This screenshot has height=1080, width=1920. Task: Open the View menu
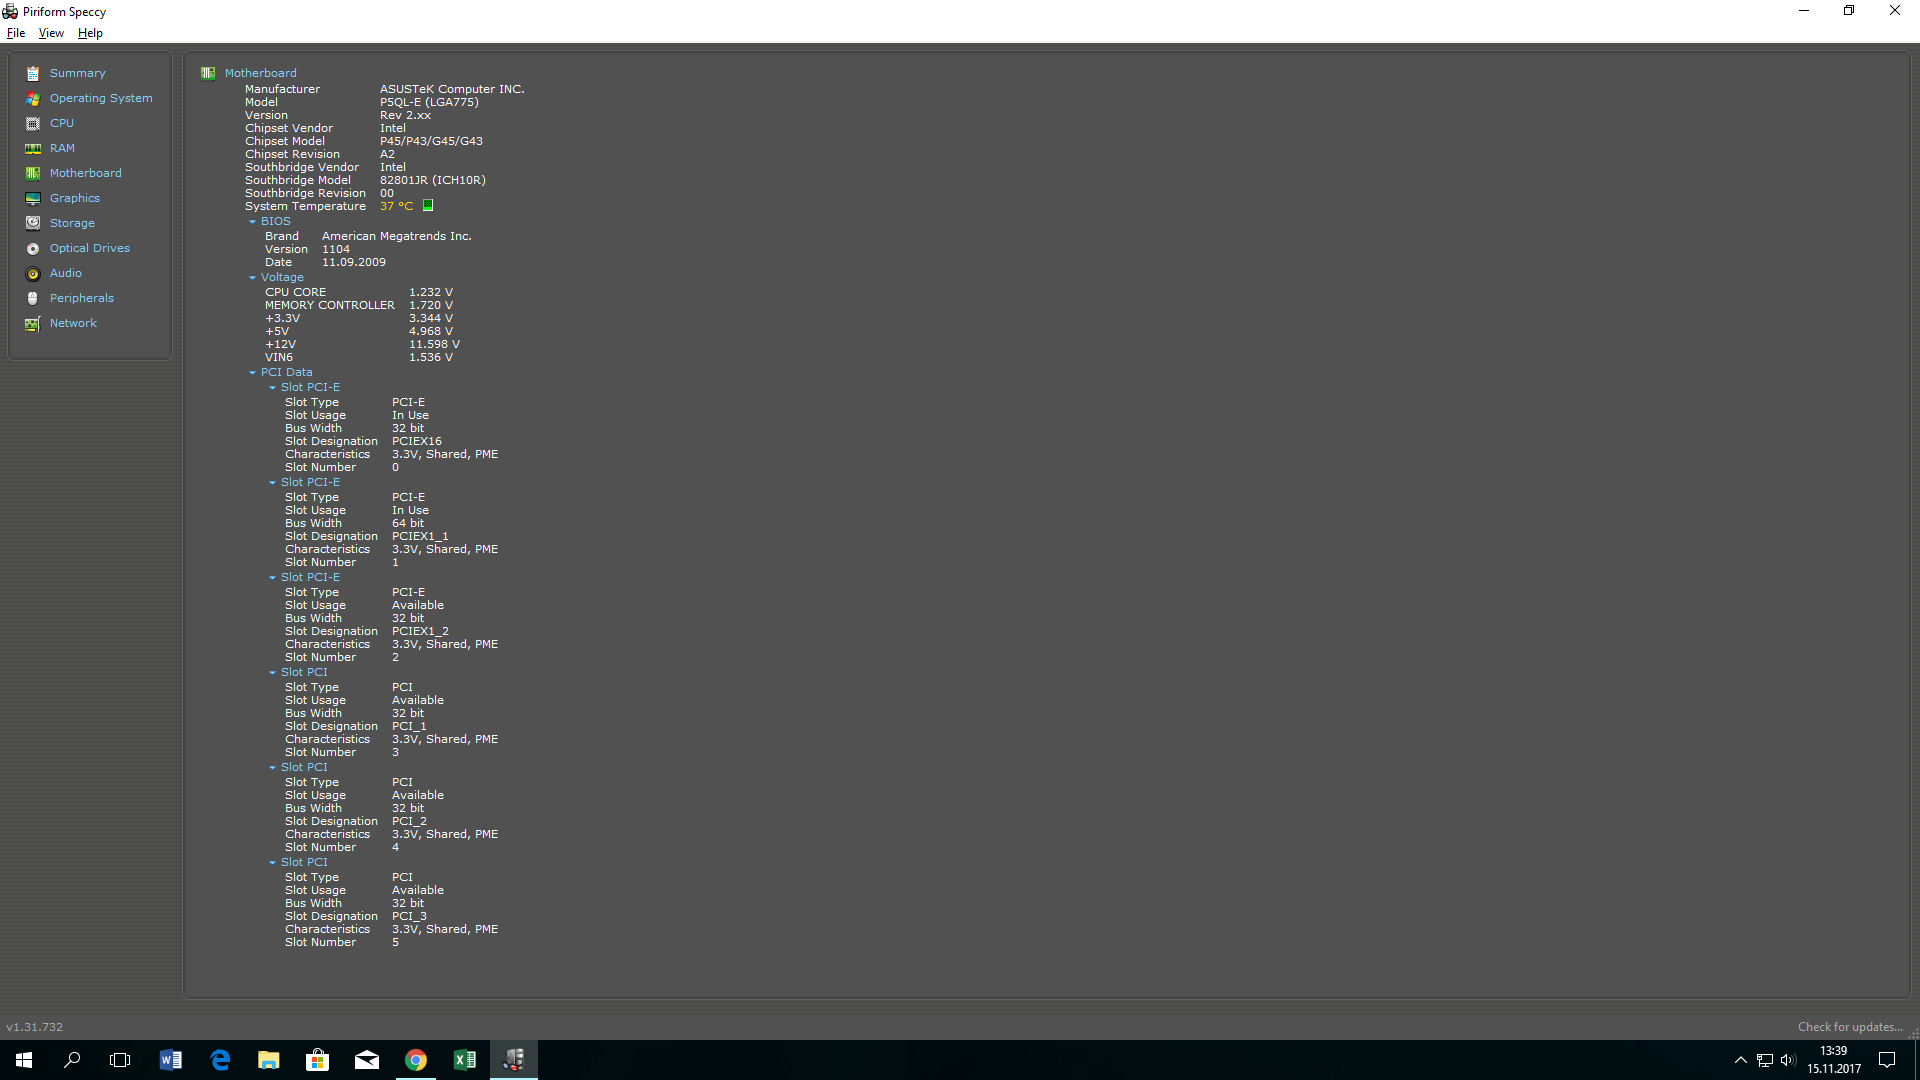(x=51, y=33)
